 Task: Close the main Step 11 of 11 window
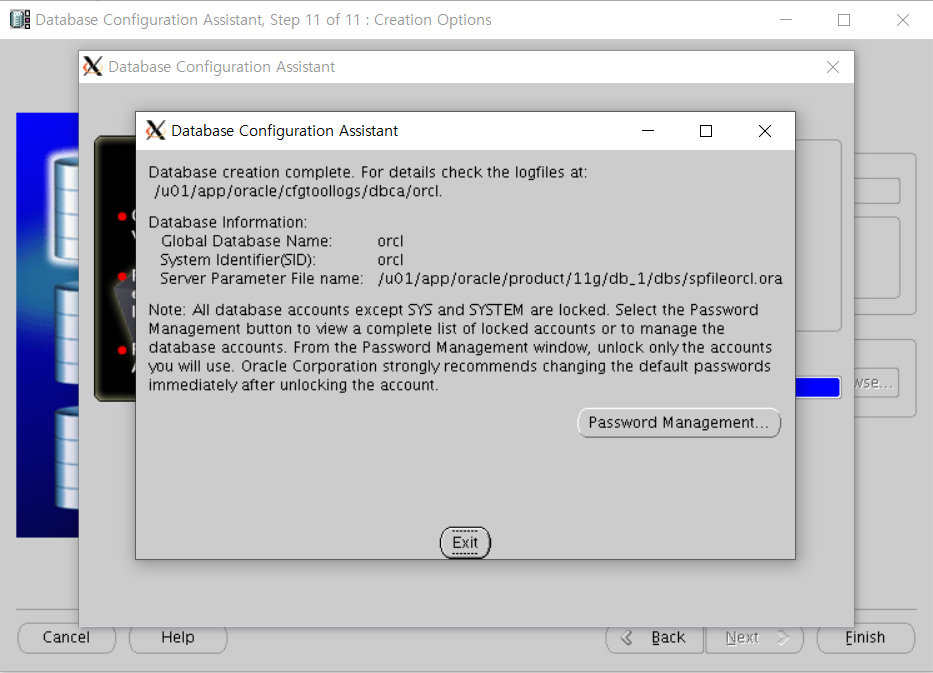pos(902,20)
